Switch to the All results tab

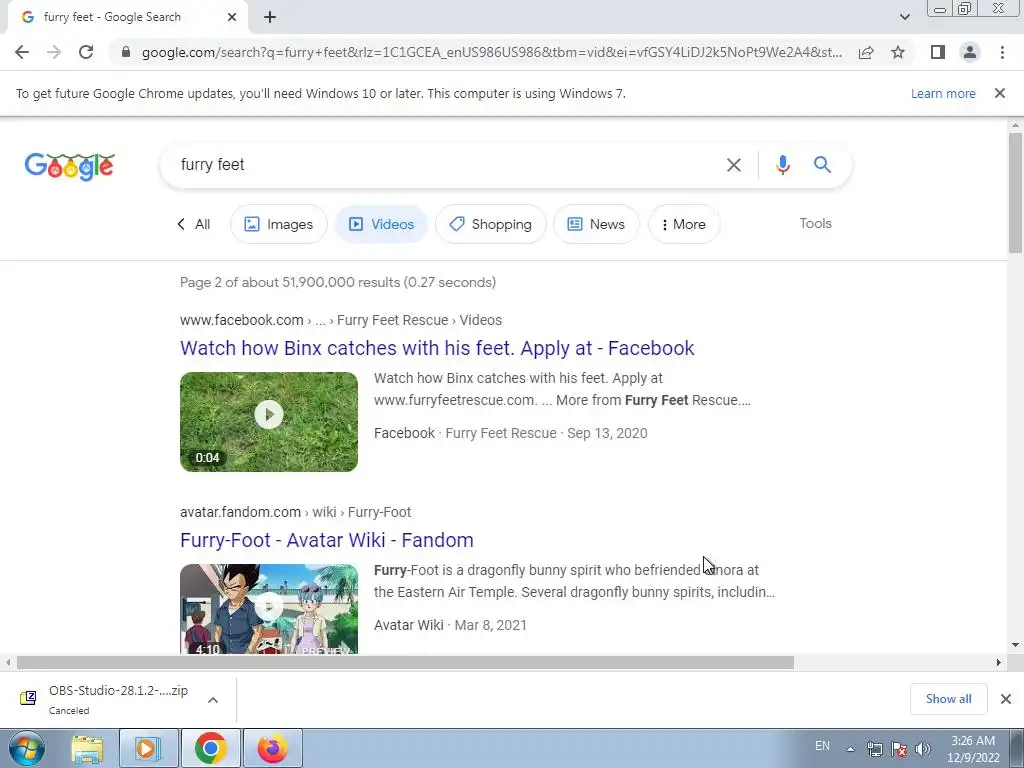pyautogui.click(x=194, y=224)
